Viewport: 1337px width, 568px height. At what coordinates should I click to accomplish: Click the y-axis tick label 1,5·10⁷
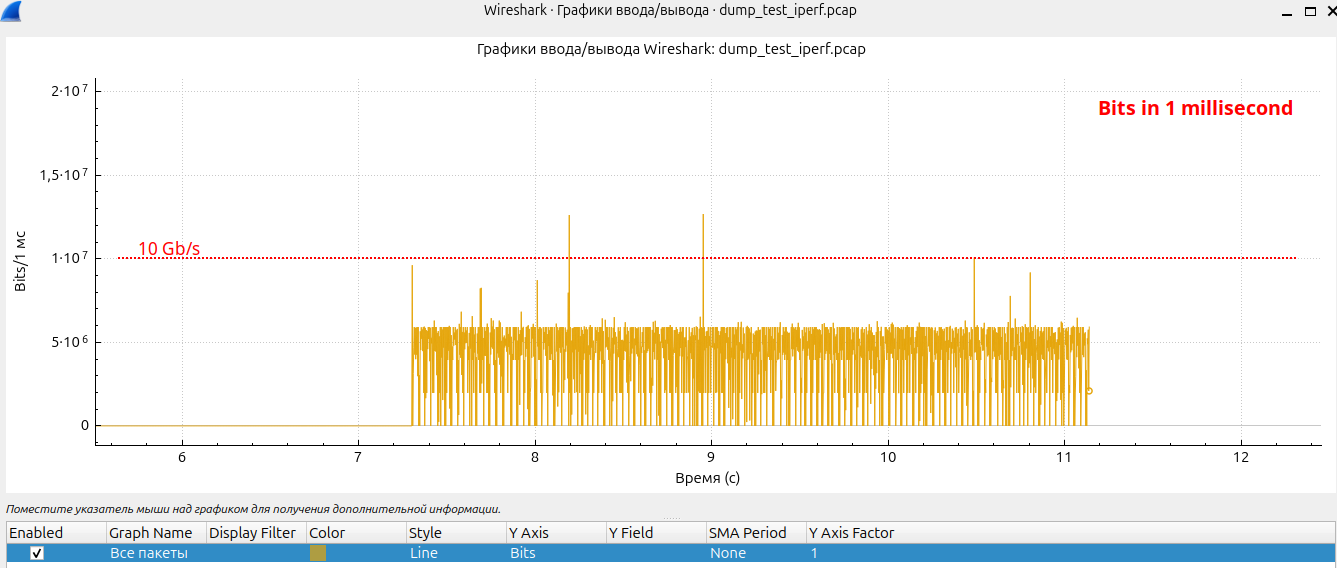(66, 174)
